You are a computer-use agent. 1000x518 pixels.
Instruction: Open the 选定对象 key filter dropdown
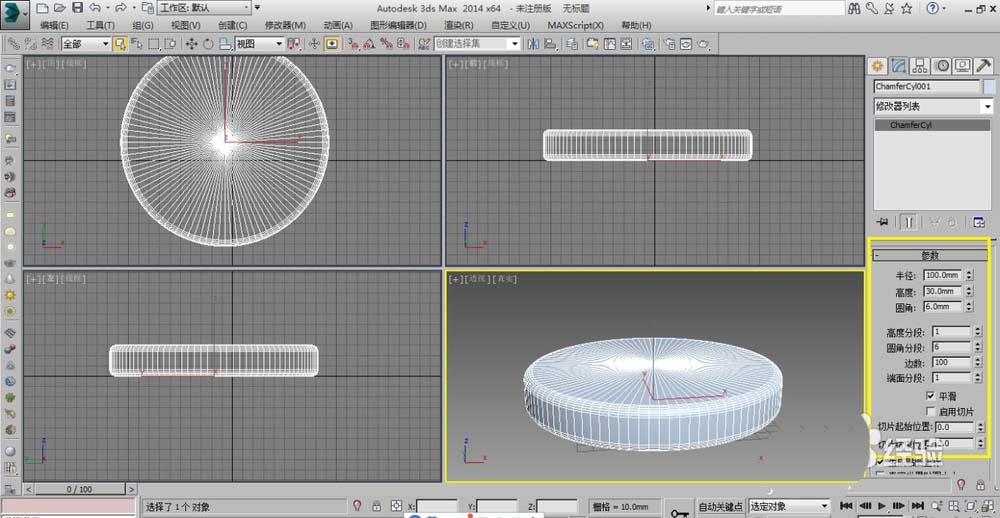click(x=789, y=507)
